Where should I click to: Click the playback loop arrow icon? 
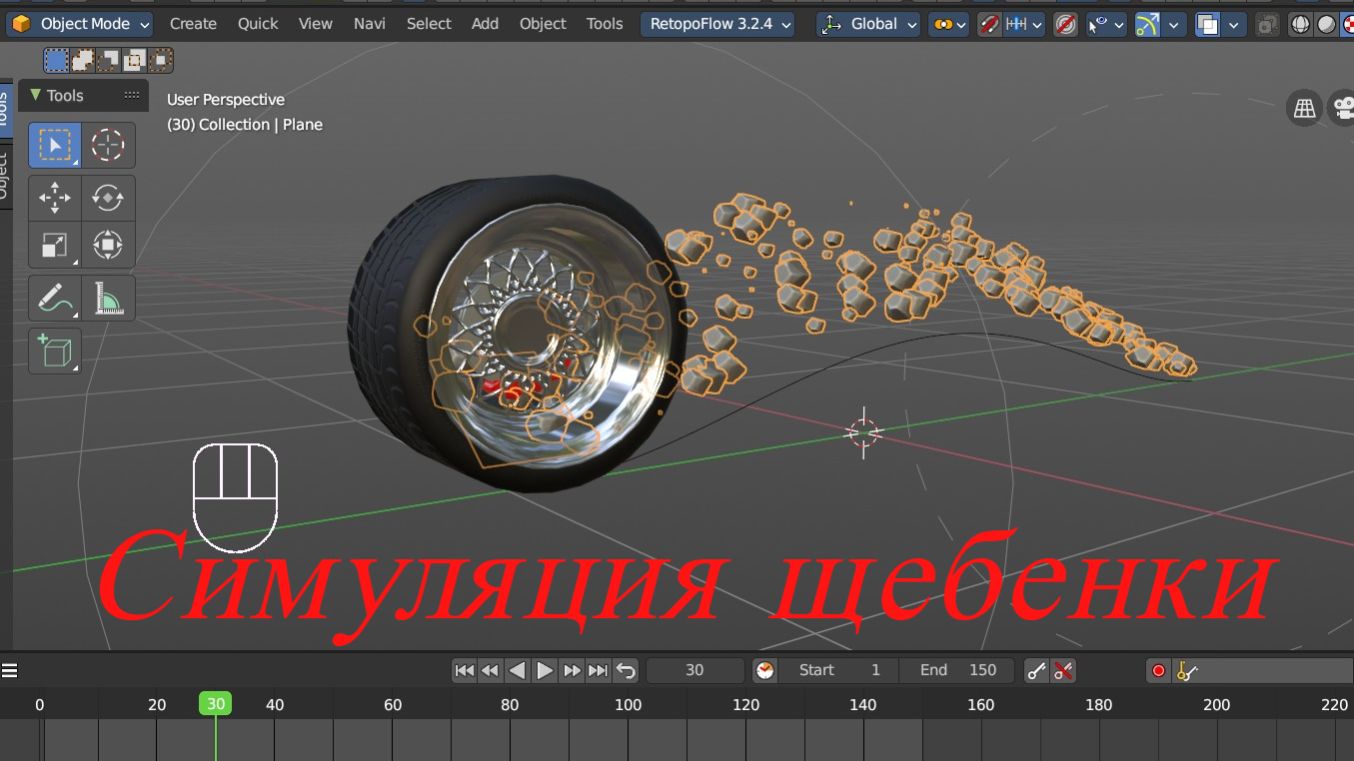(x=626, y=670)
